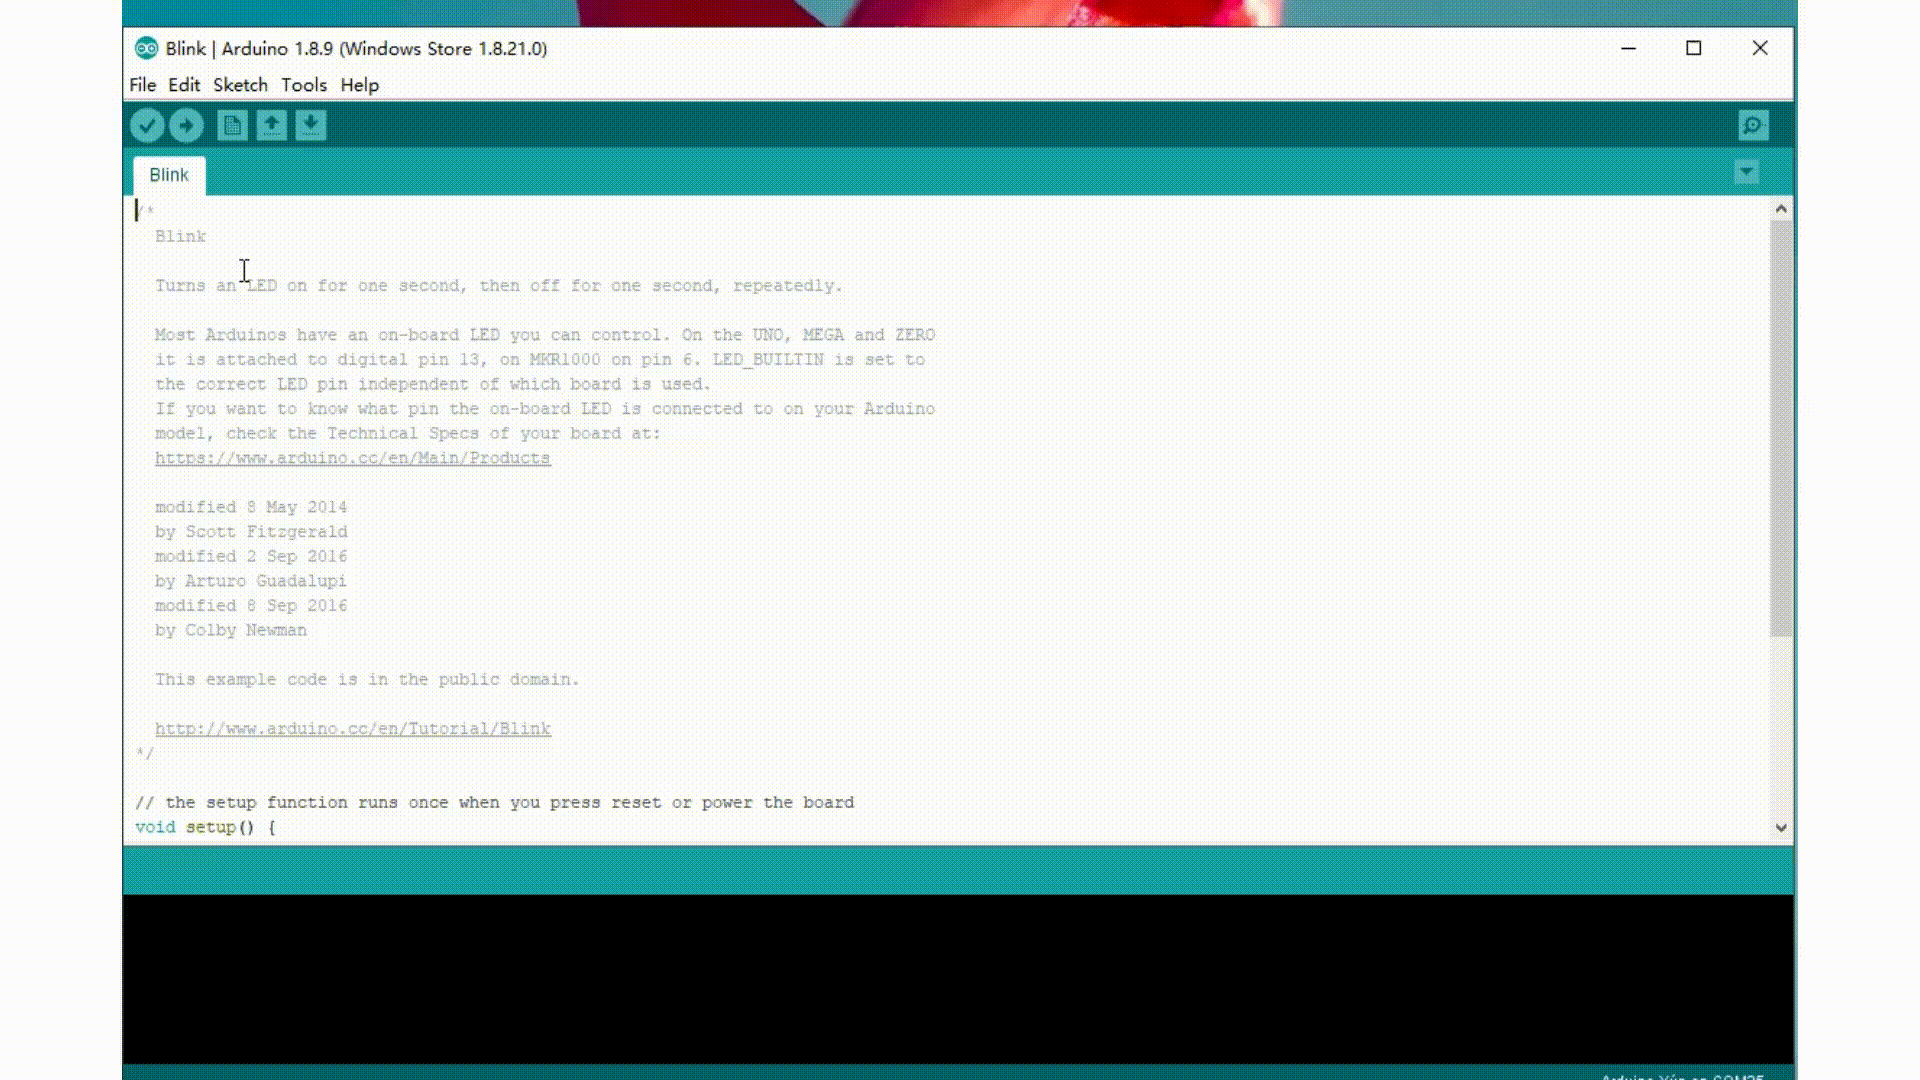
Task: Click the Arduino logo in the title bar
Action: tap(147, 48)
